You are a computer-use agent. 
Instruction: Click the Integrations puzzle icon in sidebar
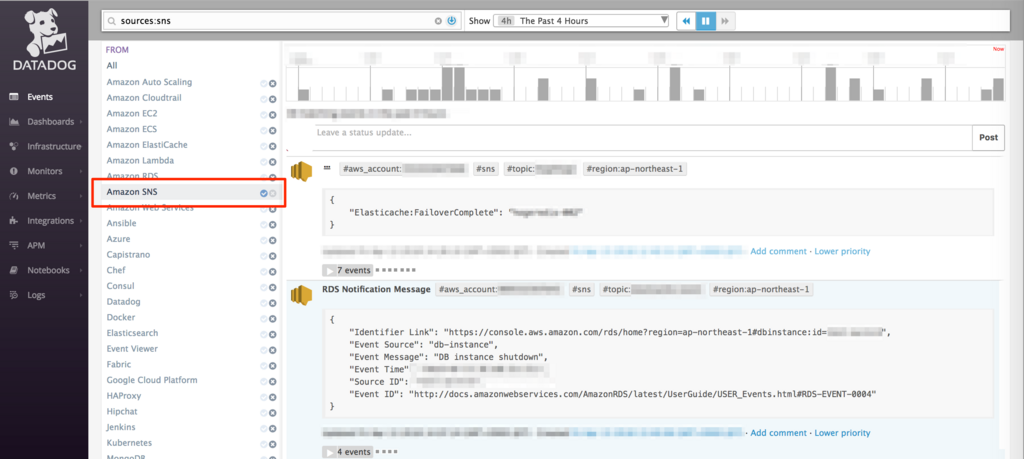click(14, 221)
